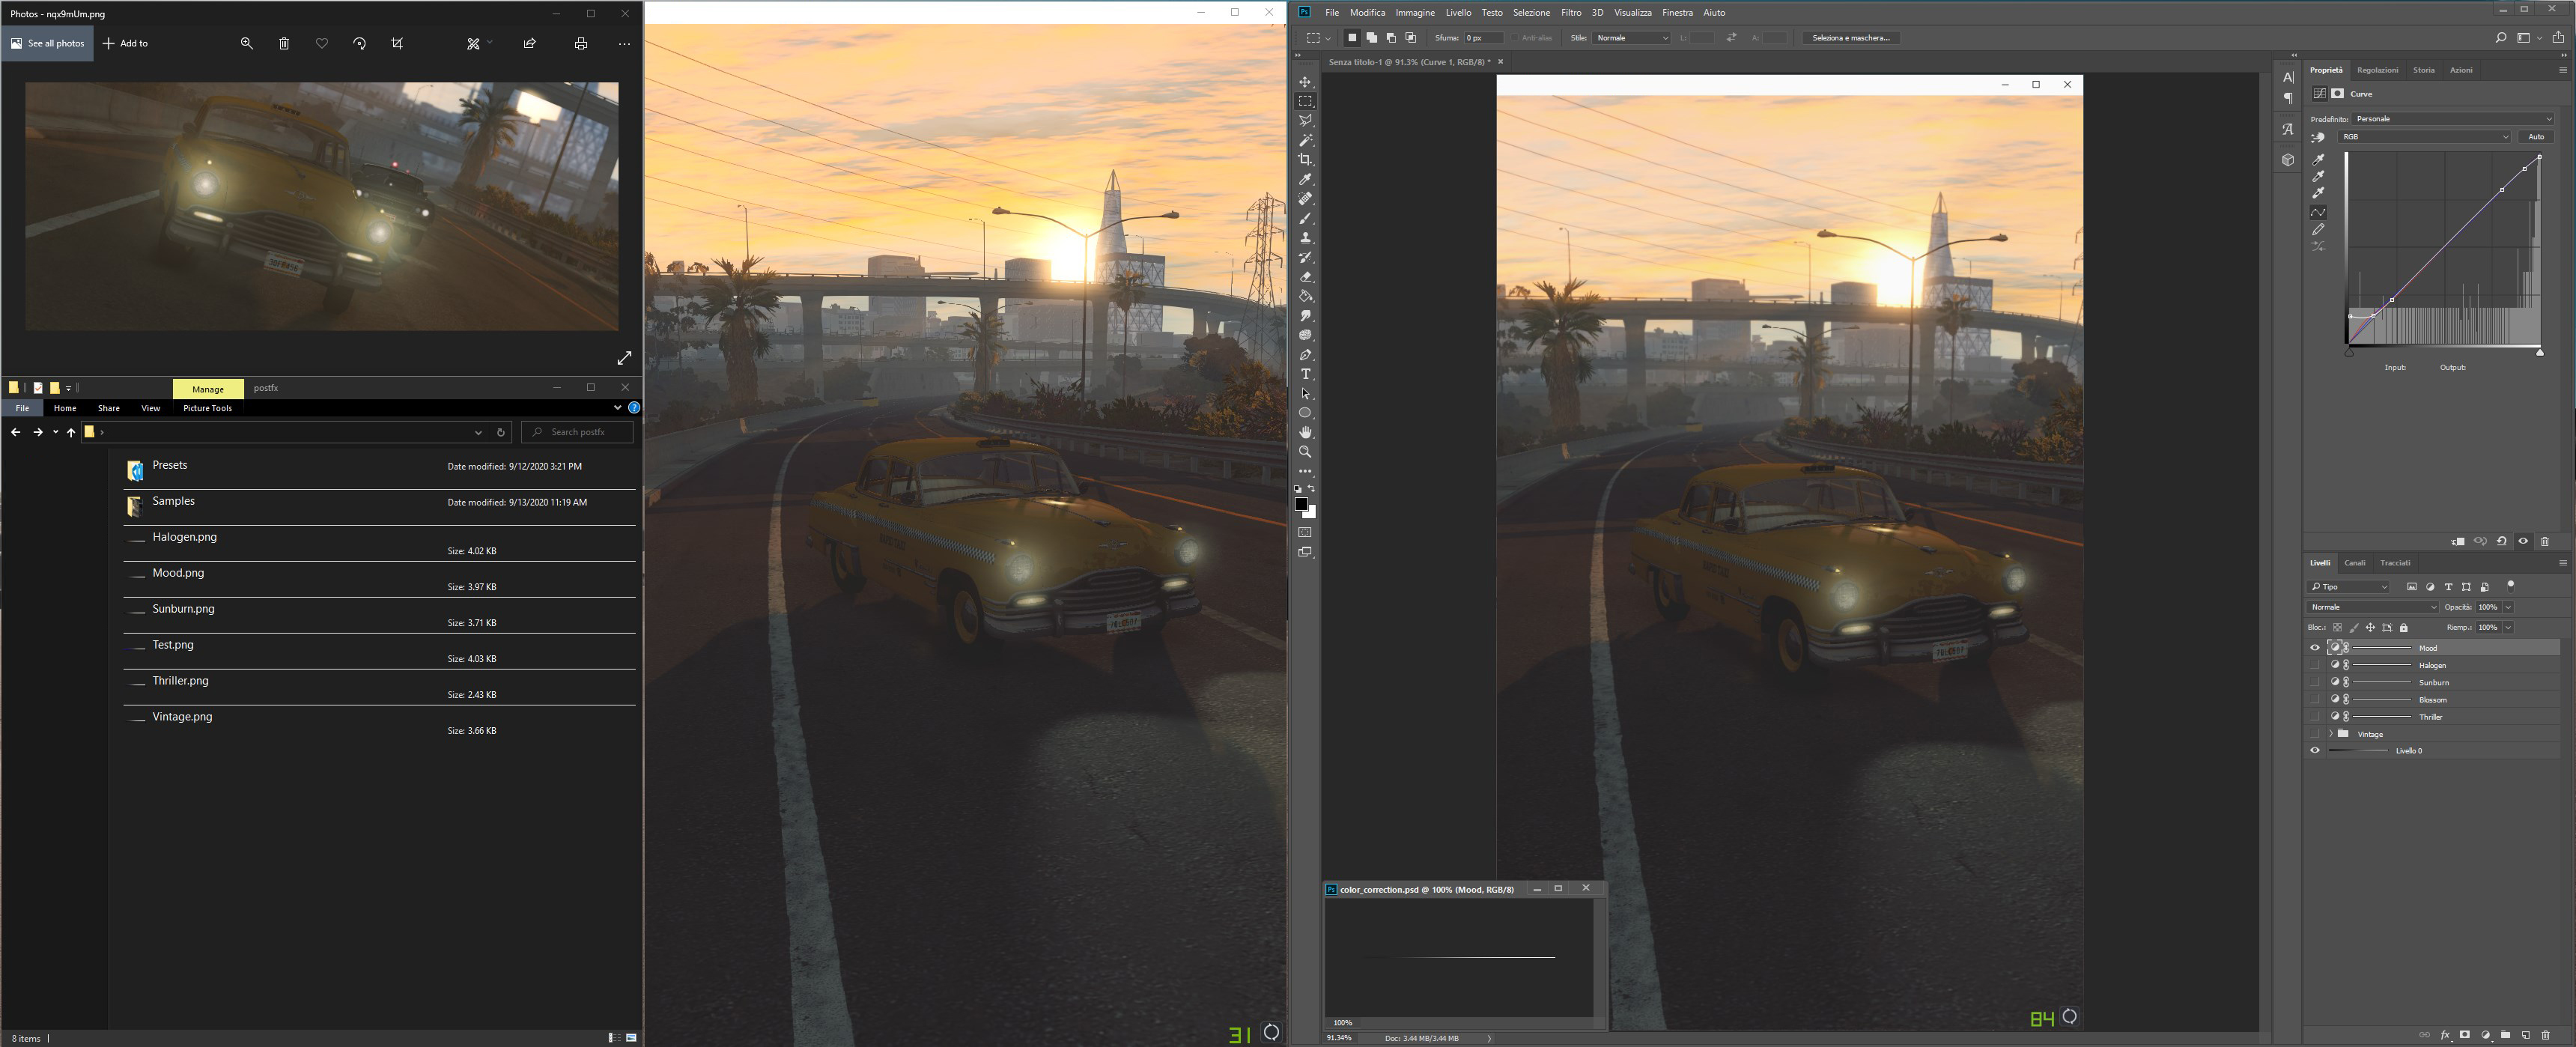Pick the white point eyedropper in Curves

(x=2318, y=193)
